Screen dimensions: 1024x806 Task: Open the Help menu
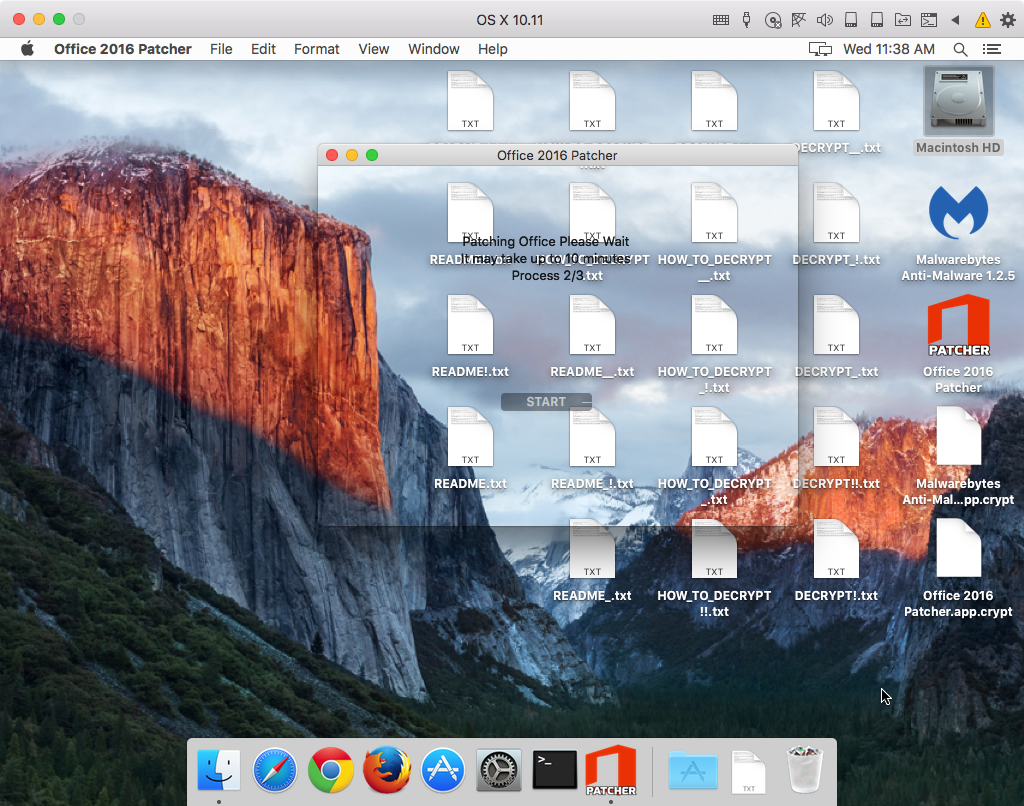[492, 49]
